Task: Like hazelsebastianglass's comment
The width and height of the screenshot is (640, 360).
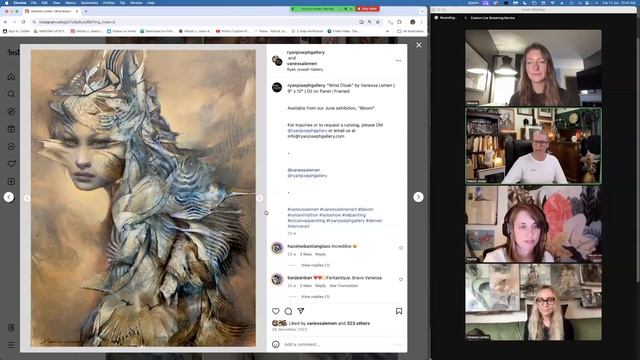Action: (401, 248)
